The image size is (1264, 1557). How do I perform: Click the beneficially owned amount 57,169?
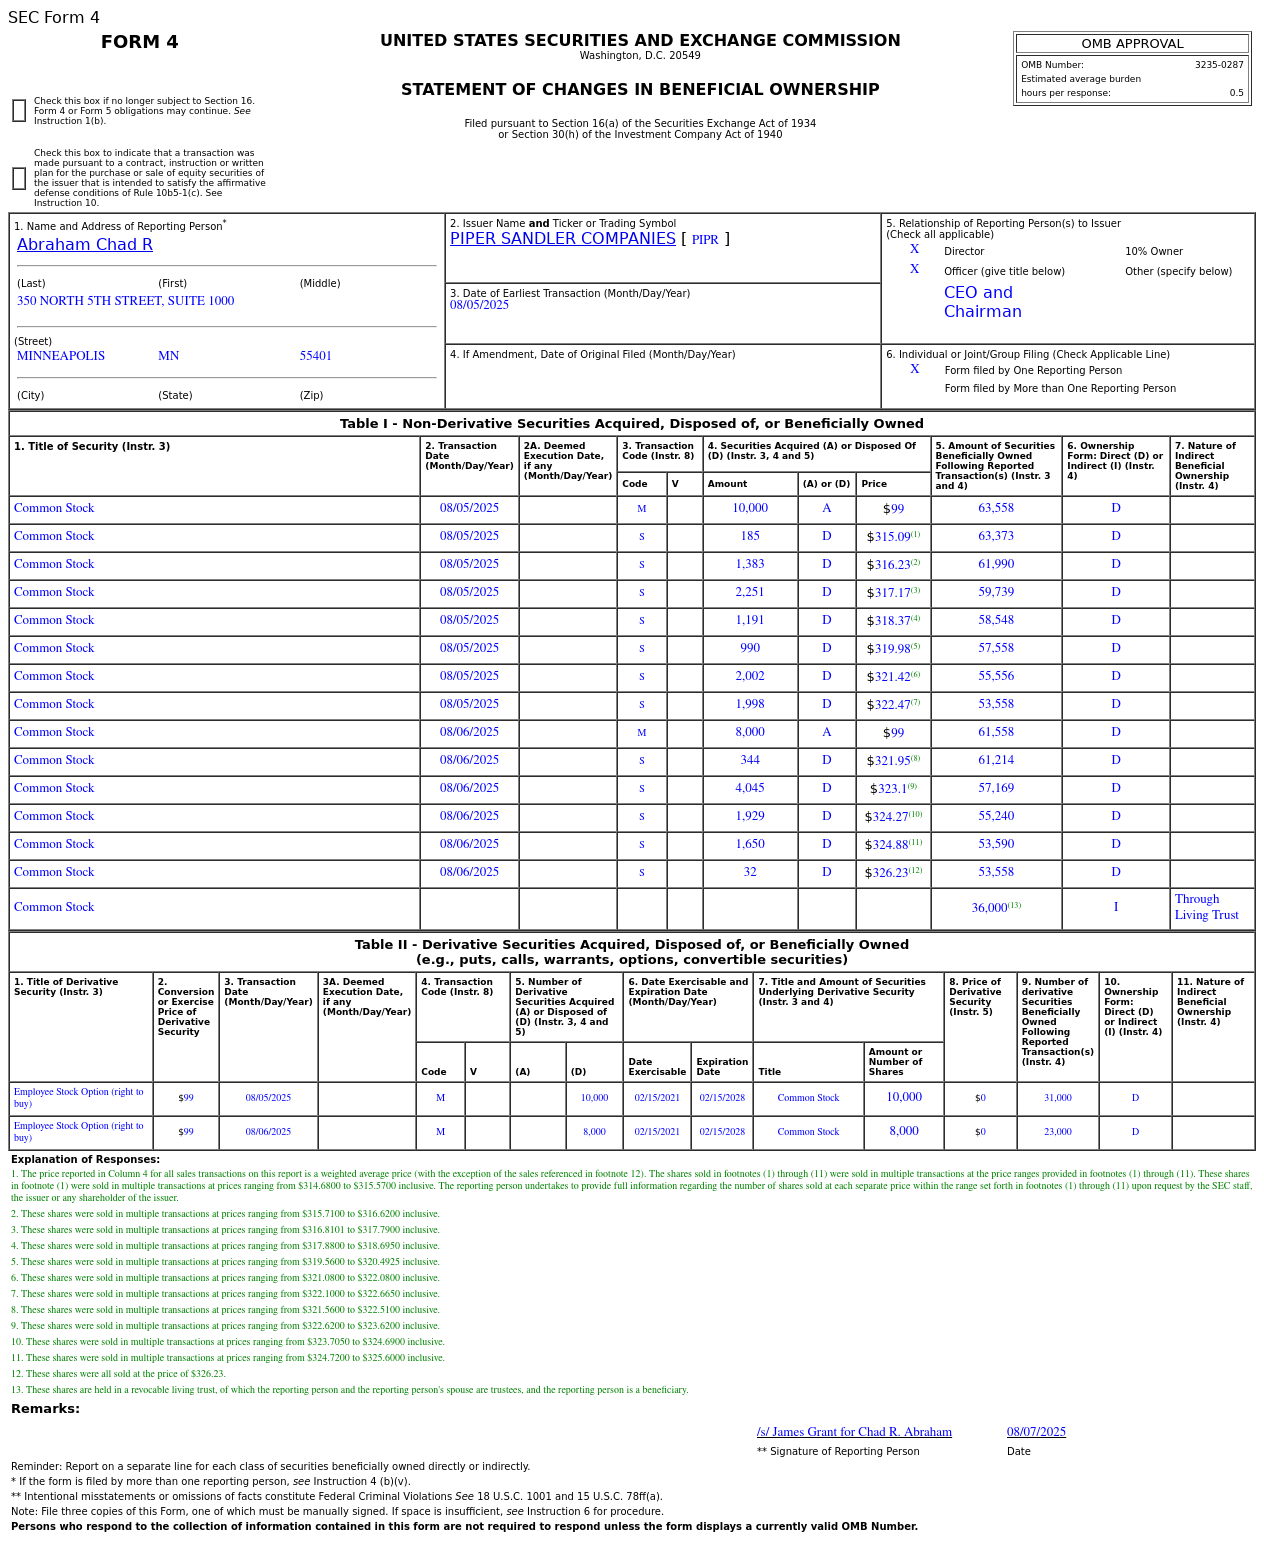click(996, 789)
